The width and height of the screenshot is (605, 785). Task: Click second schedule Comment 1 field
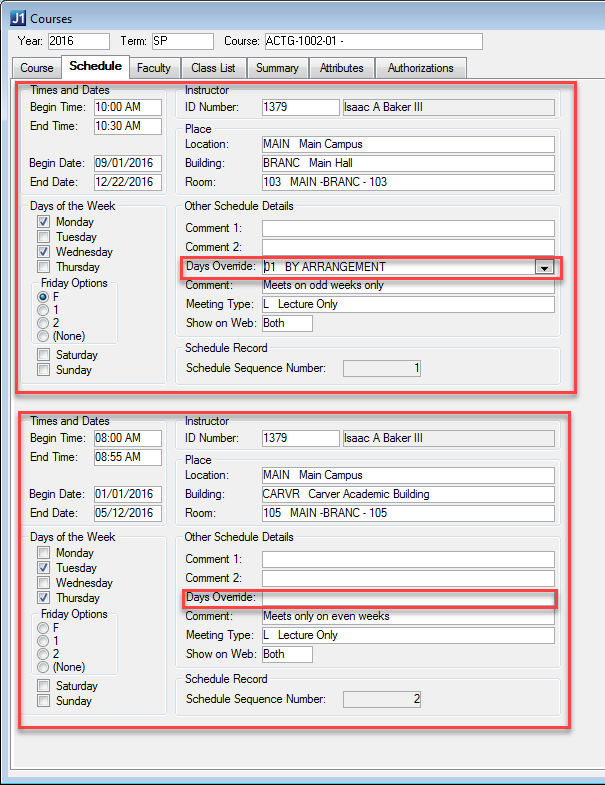point(408,559)
